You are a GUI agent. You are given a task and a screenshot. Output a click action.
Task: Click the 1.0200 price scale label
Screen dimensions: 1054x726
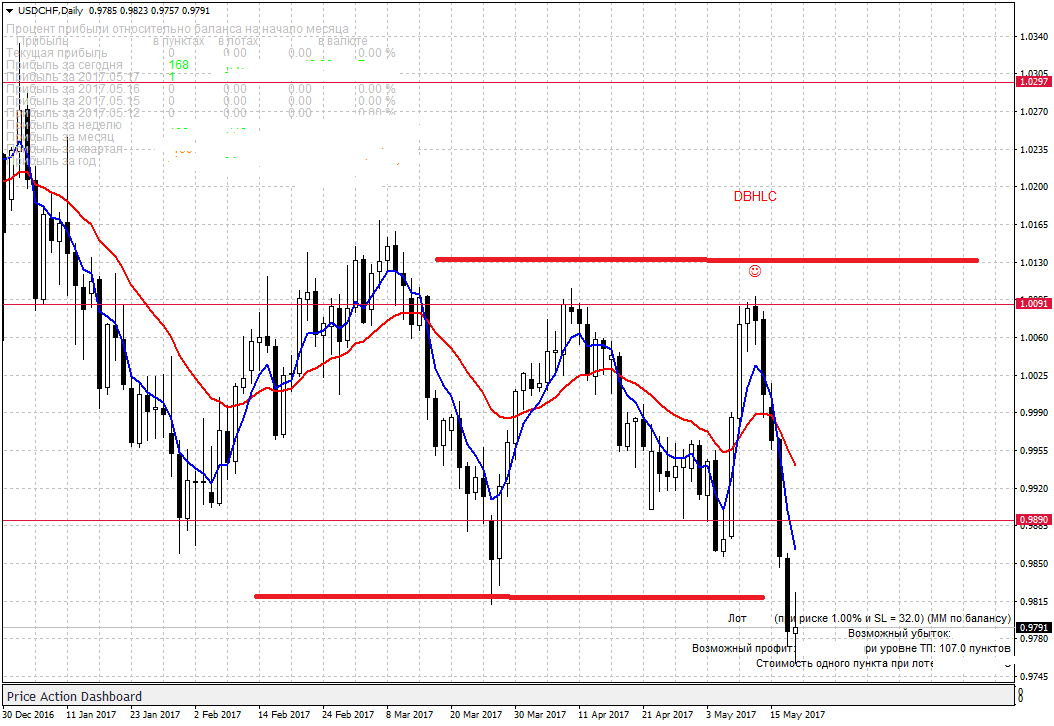1034,187
